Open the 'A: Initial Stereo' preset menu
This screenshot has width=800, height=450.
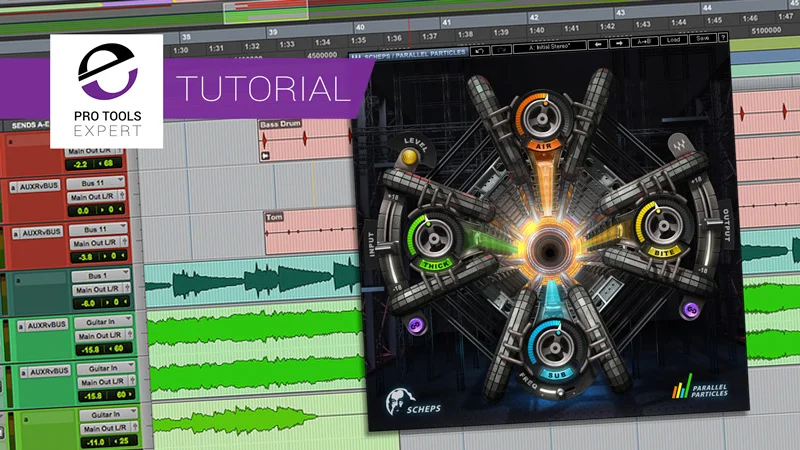point(549,47)
